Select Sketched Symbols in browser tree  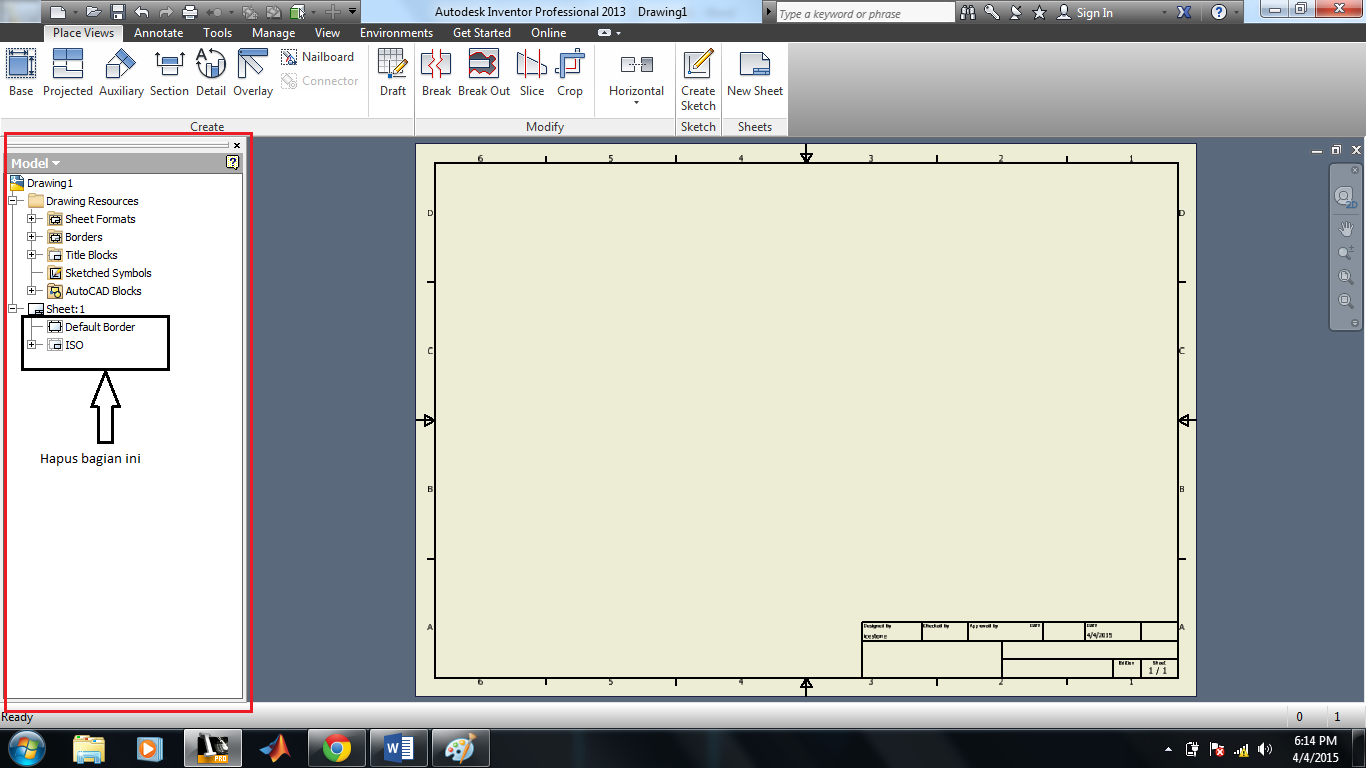coord(99,273)
